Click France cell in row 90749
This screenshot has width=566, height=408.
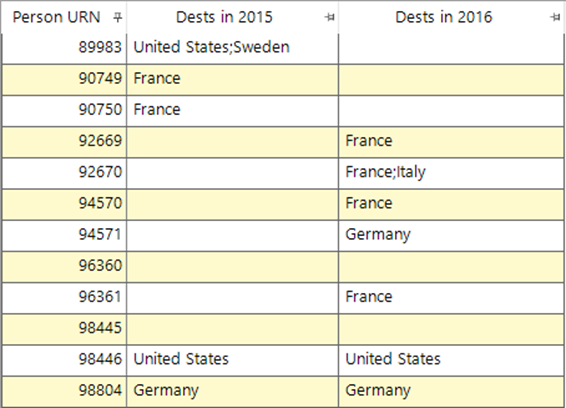(232, 80)
